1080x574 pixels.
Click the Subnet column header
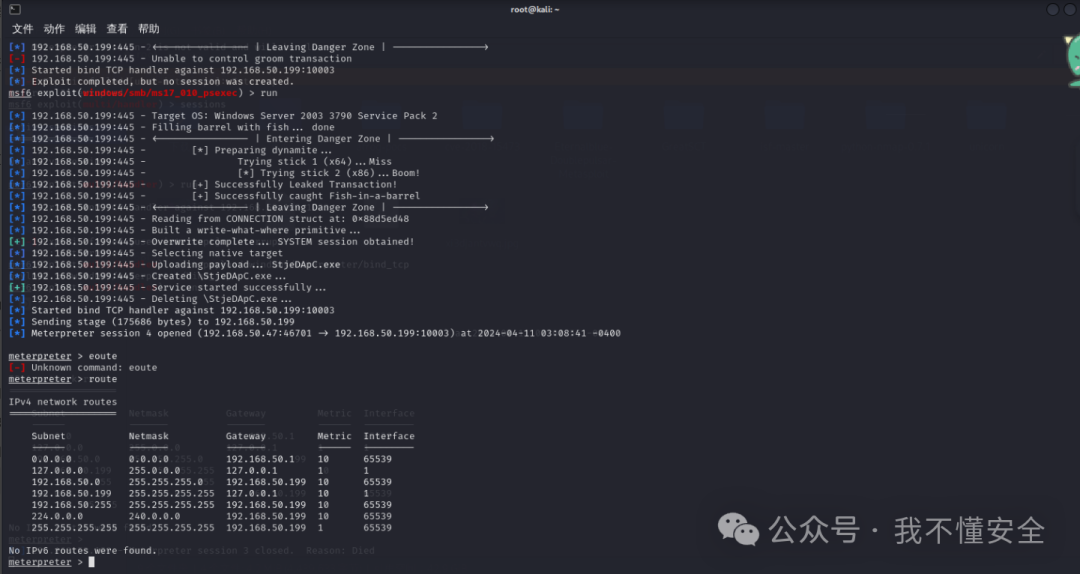(48, 436)
